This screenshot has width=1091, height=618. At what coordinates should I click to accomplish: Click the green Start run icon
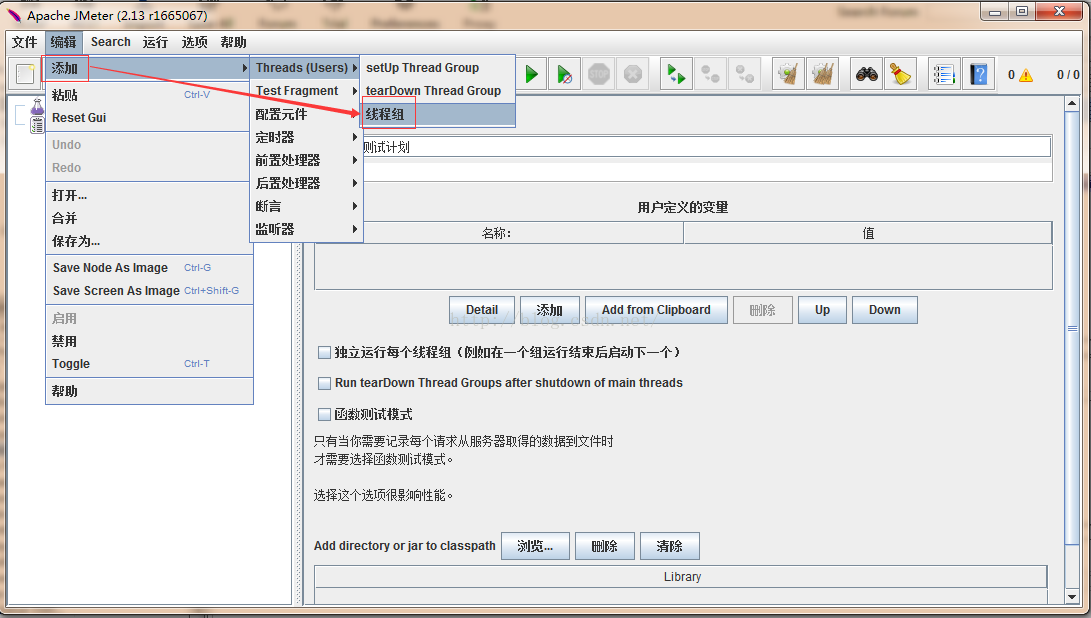point(532,74)
